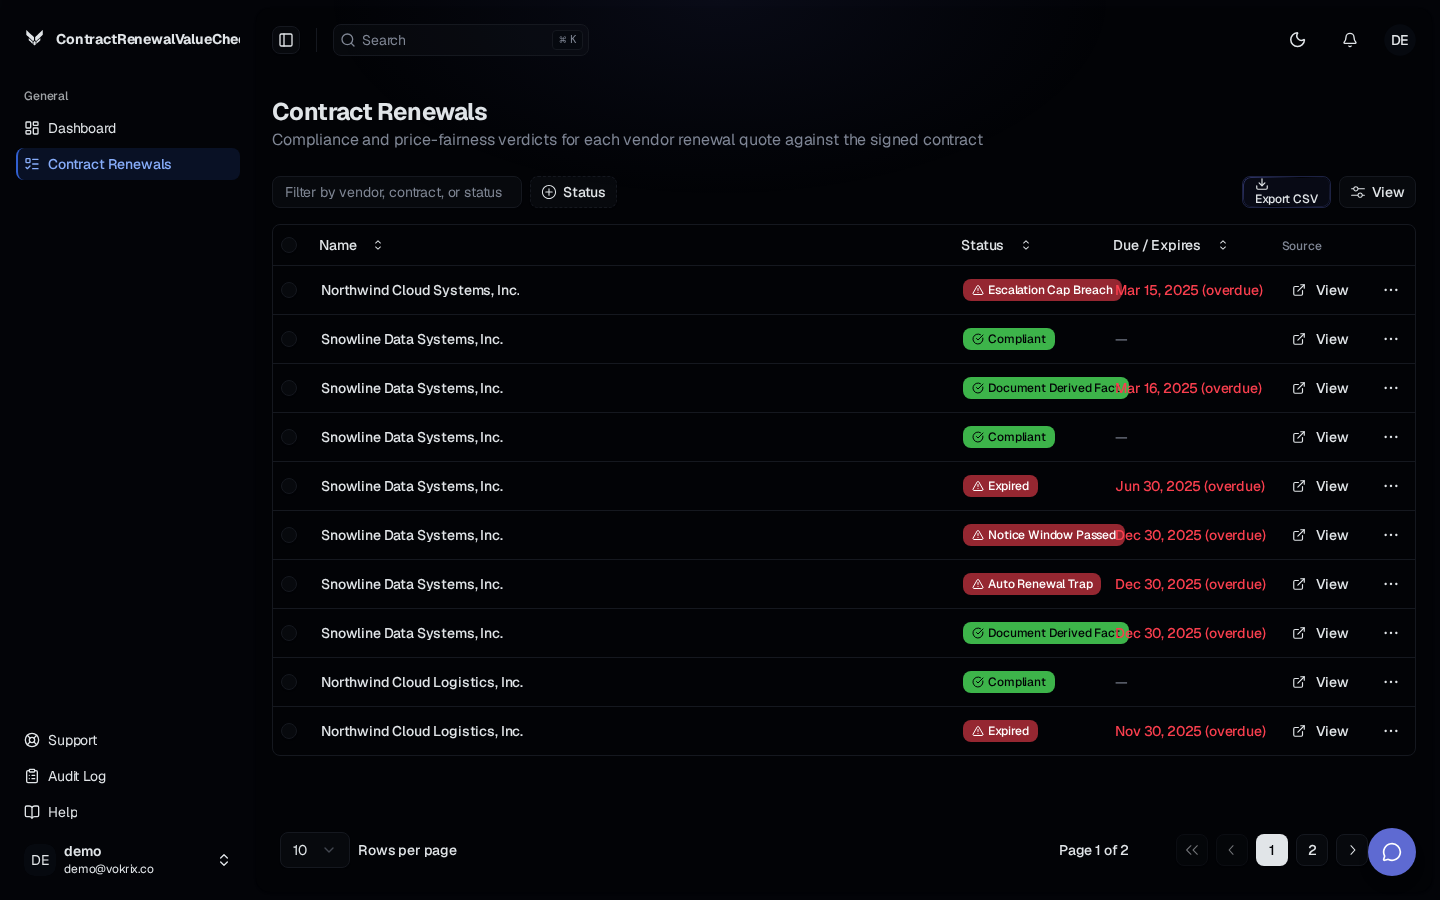
Task: Toggle the sidebar panel icon
Action: (286, 40)
